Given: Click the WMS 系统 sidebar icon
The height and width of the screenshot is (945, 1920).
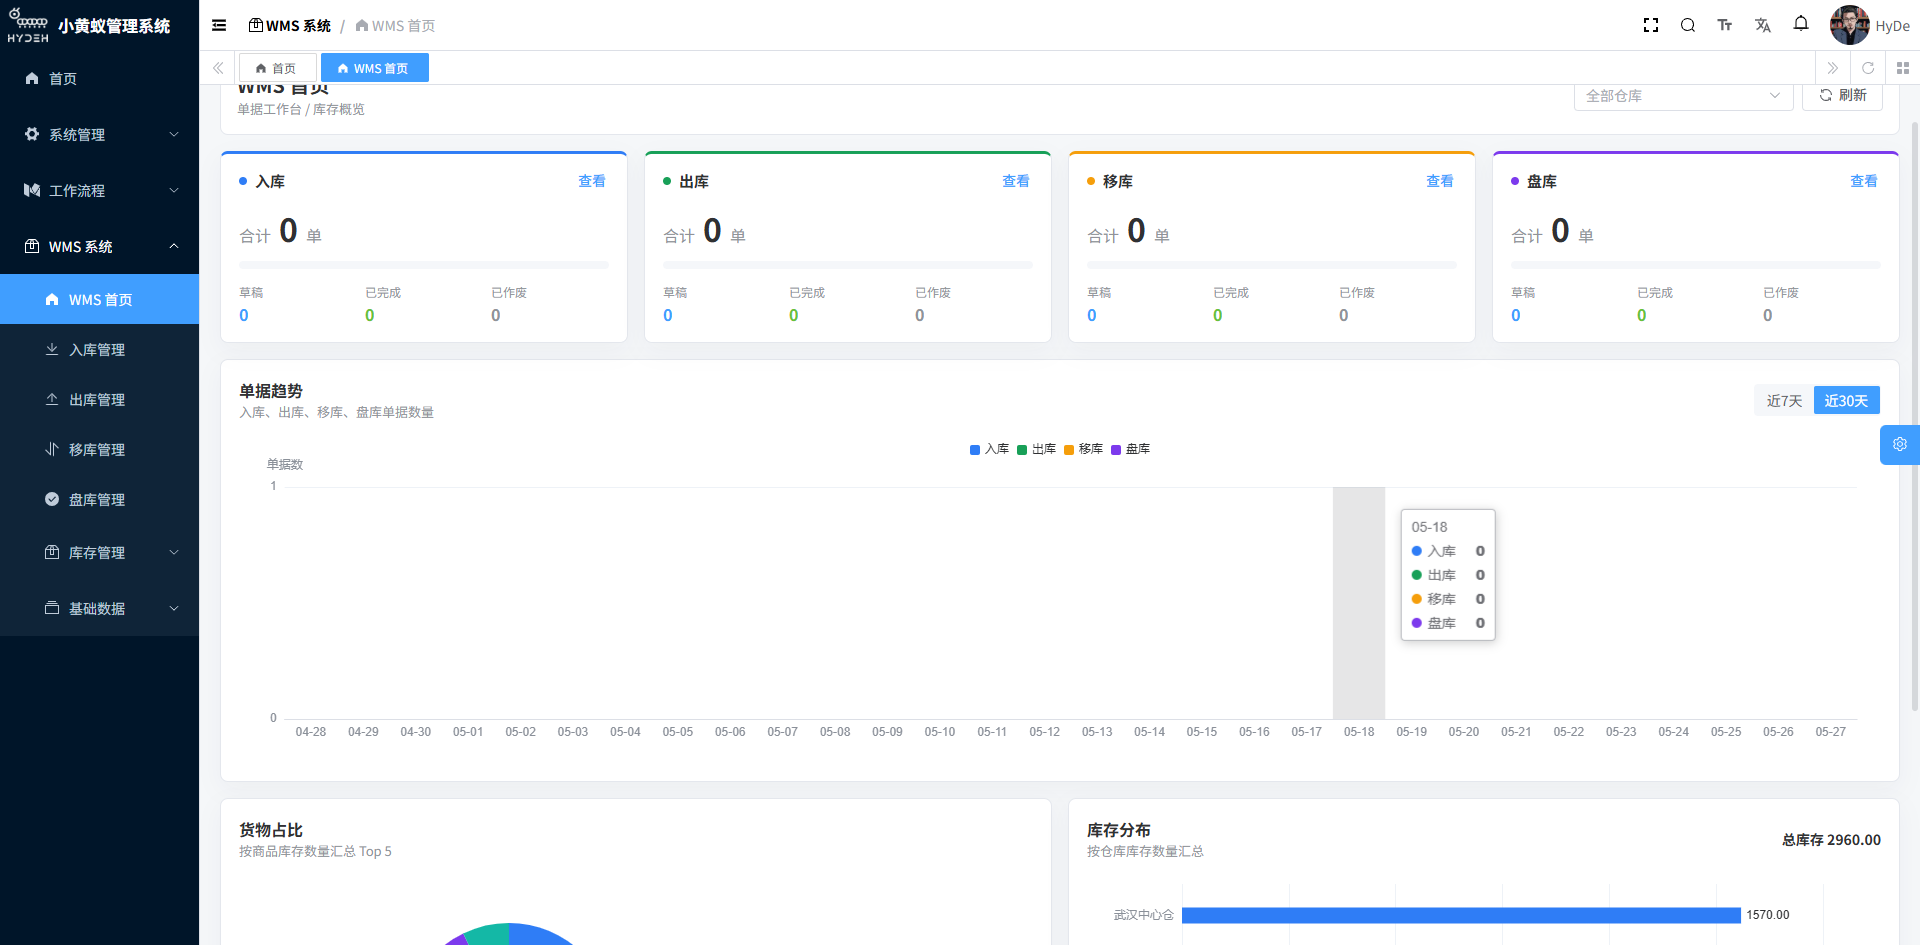Looking at the screenshot, I should tap(32, 246).
